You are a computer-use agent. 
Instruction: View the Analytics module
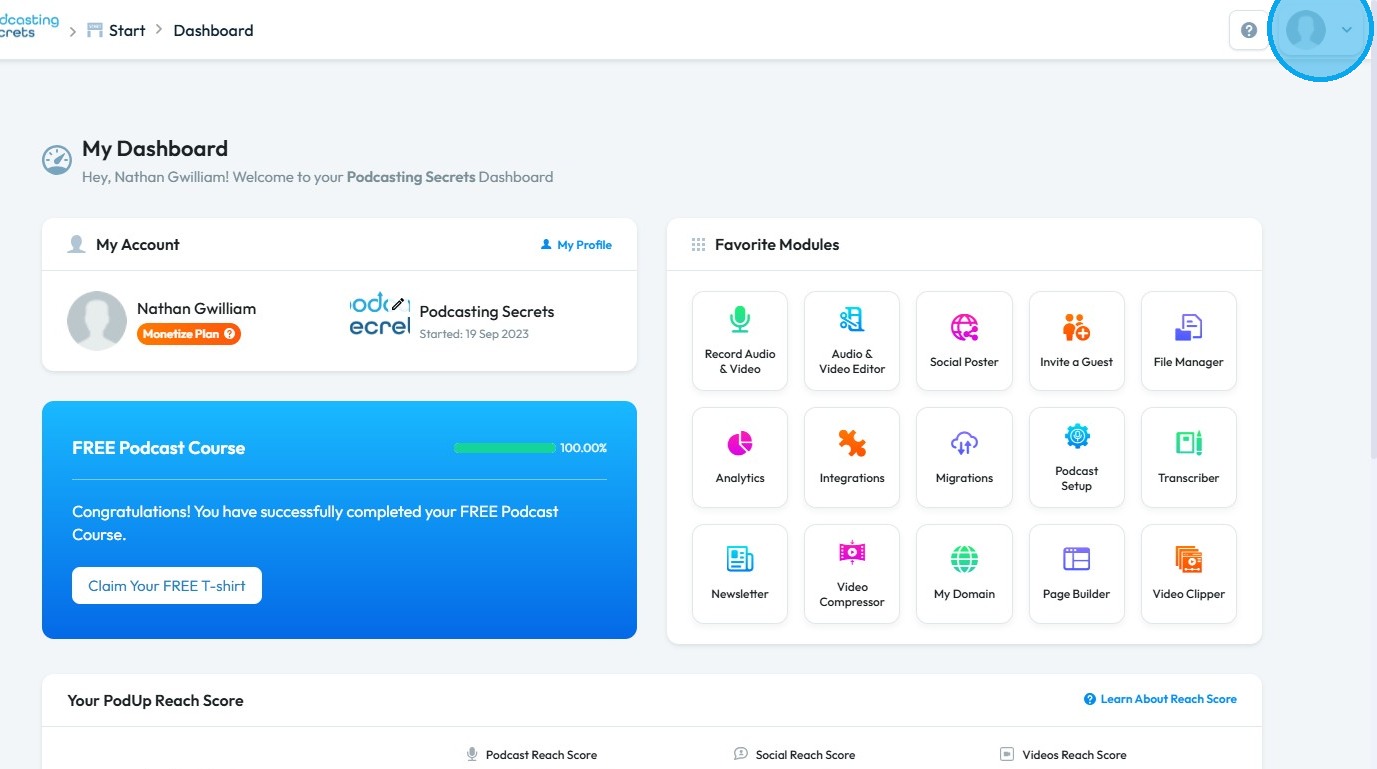pos(740,457)
